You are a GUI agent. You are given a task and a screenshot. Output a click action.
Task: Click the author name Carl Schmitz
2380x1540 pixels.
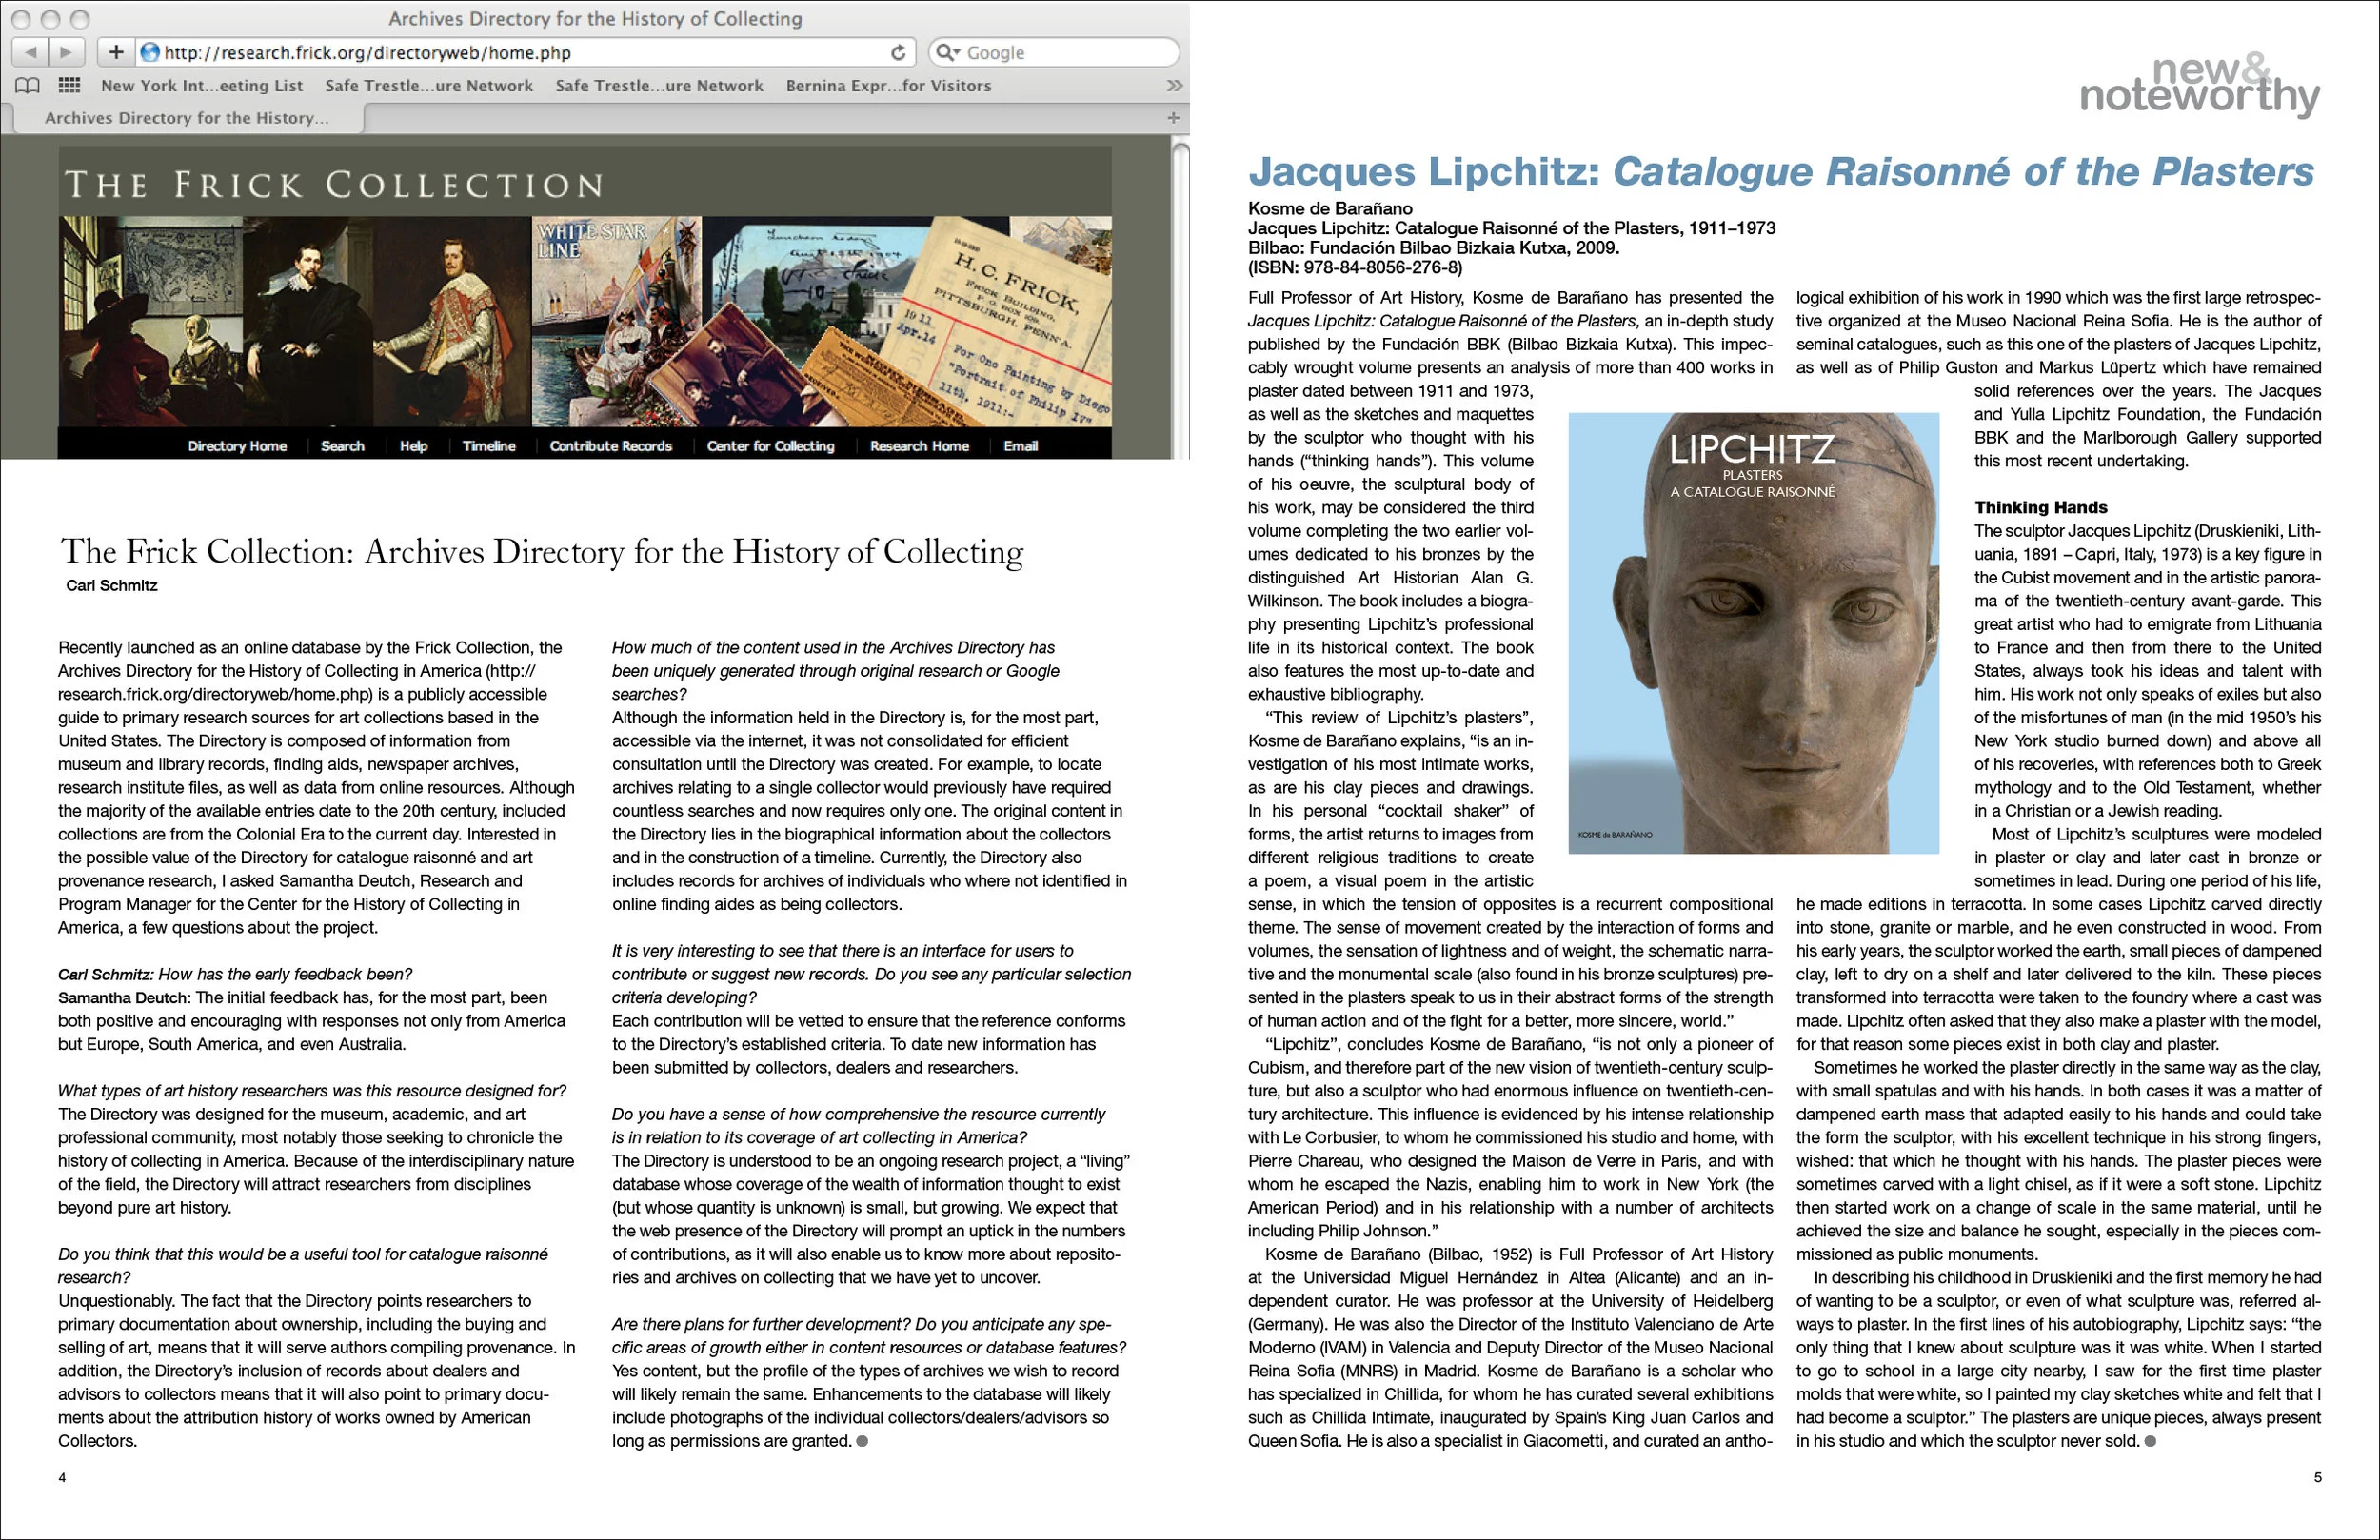click(112, 586)
